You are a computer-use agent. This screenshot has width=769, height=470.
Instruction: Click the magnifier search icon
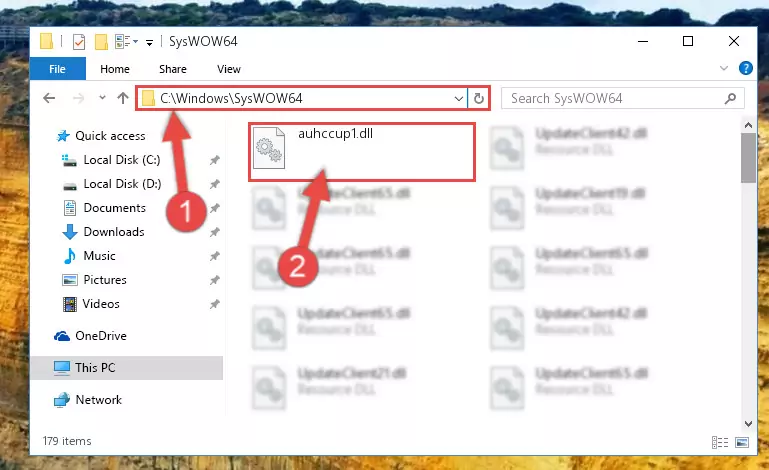[730, 99]
